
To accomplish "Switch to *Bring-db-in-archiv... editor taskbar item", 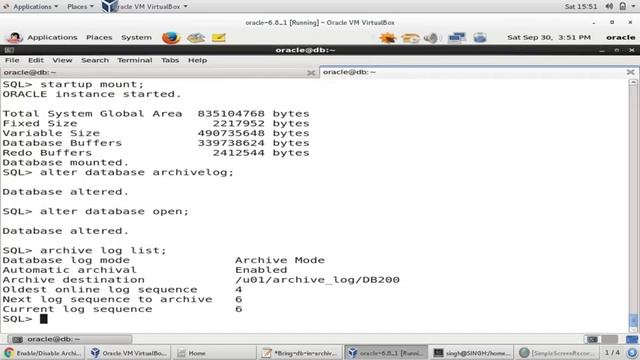I will click(x=299, y=353).
